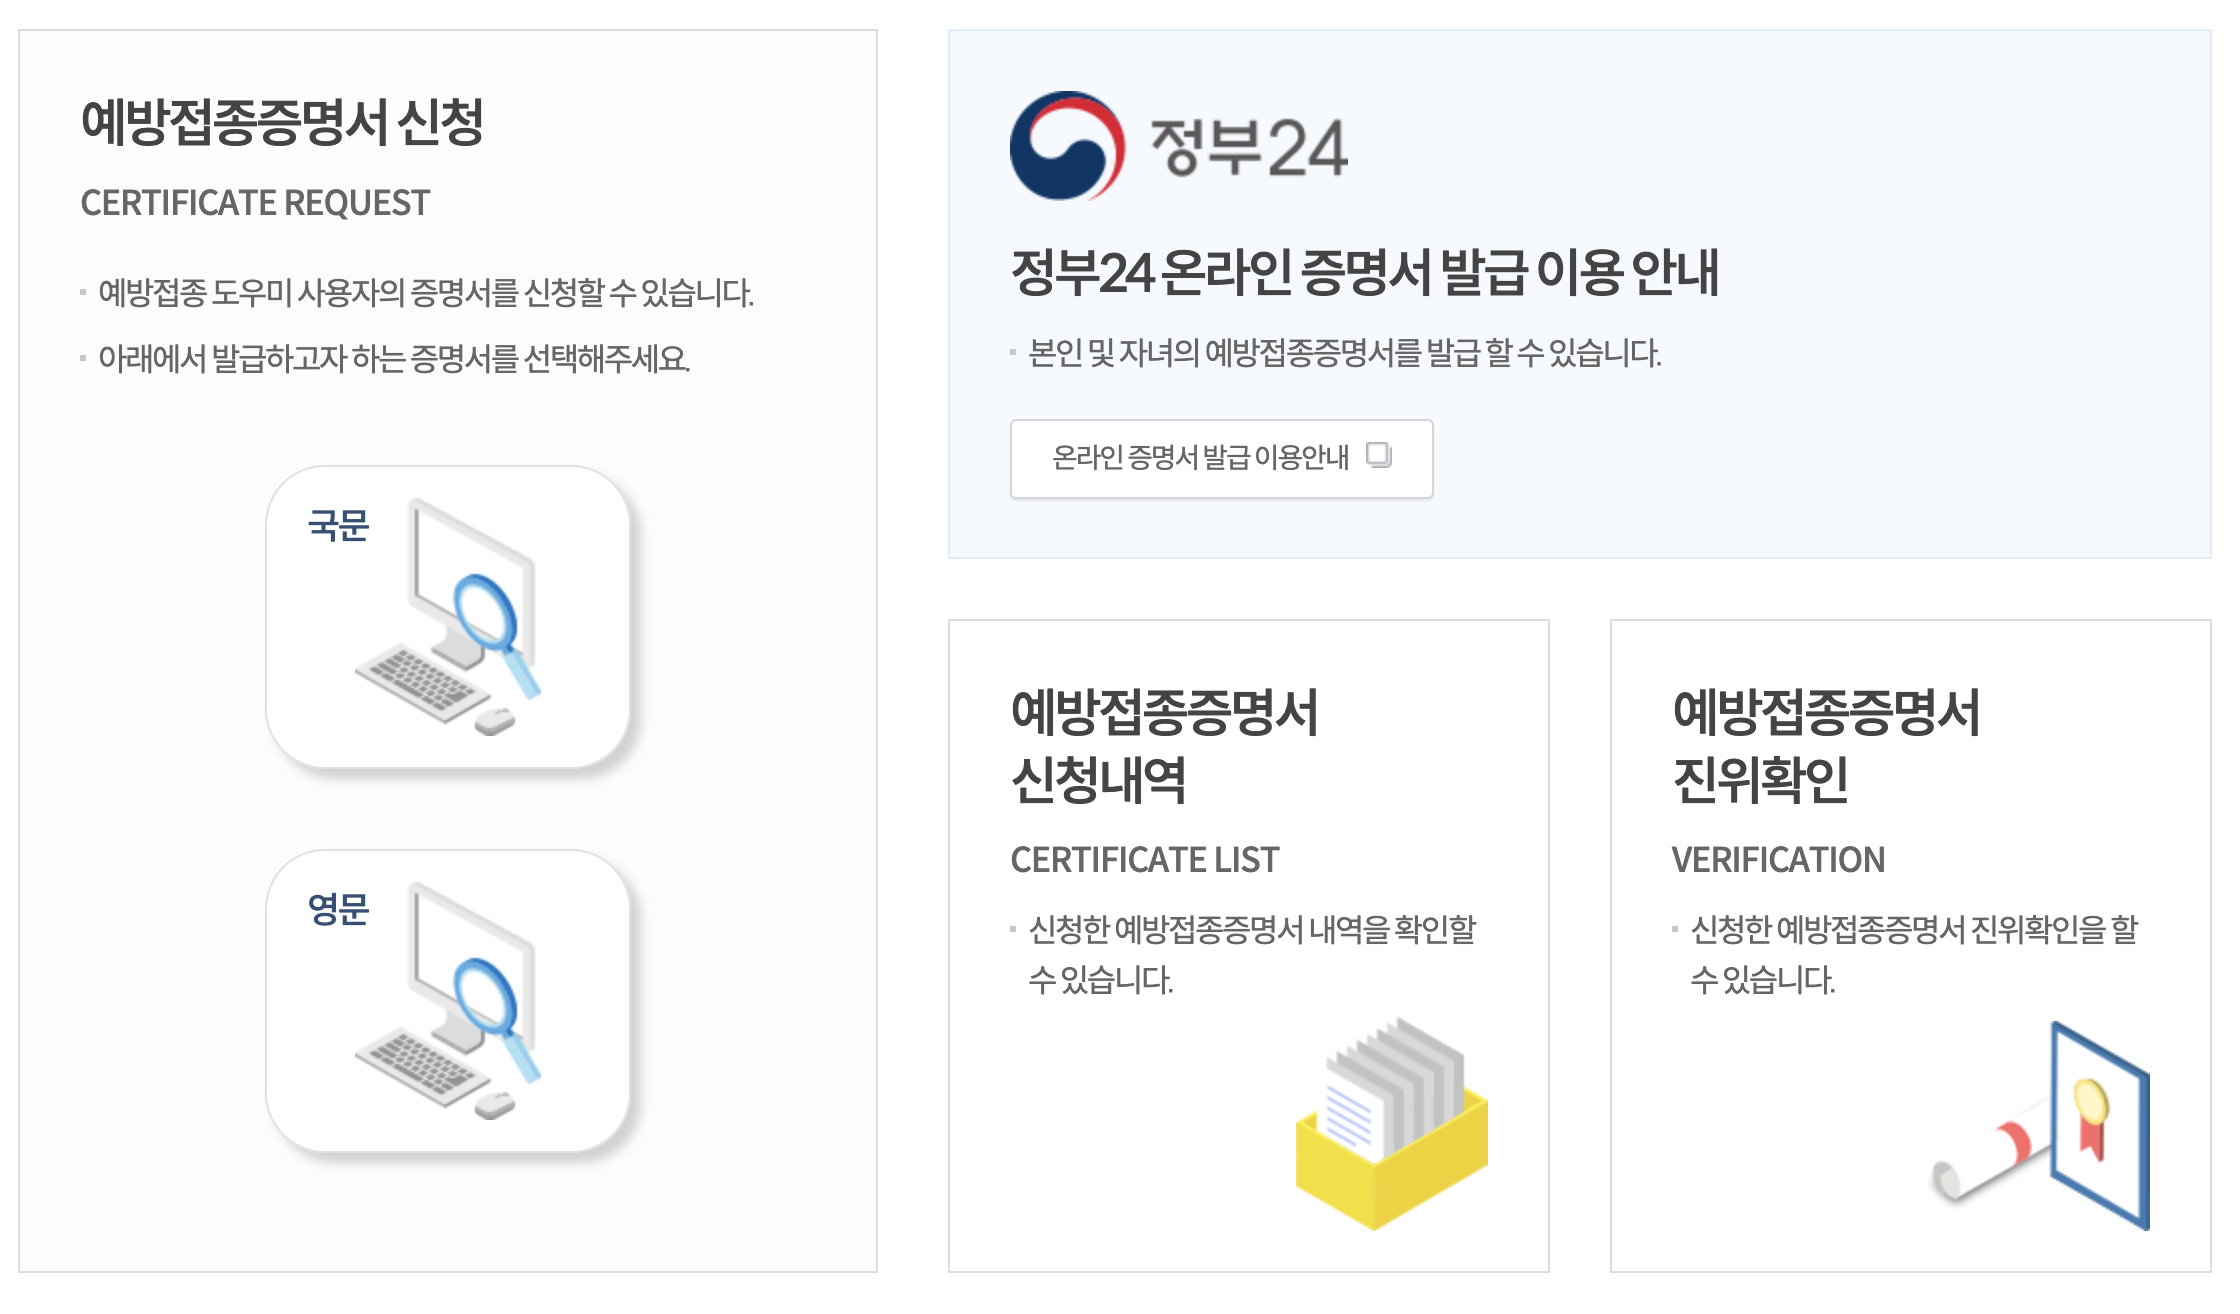Image resolution: width=2240 pixels, height=1314 pixels.
Task: Click the 정부24 logo text
Action: (1248, 148)
